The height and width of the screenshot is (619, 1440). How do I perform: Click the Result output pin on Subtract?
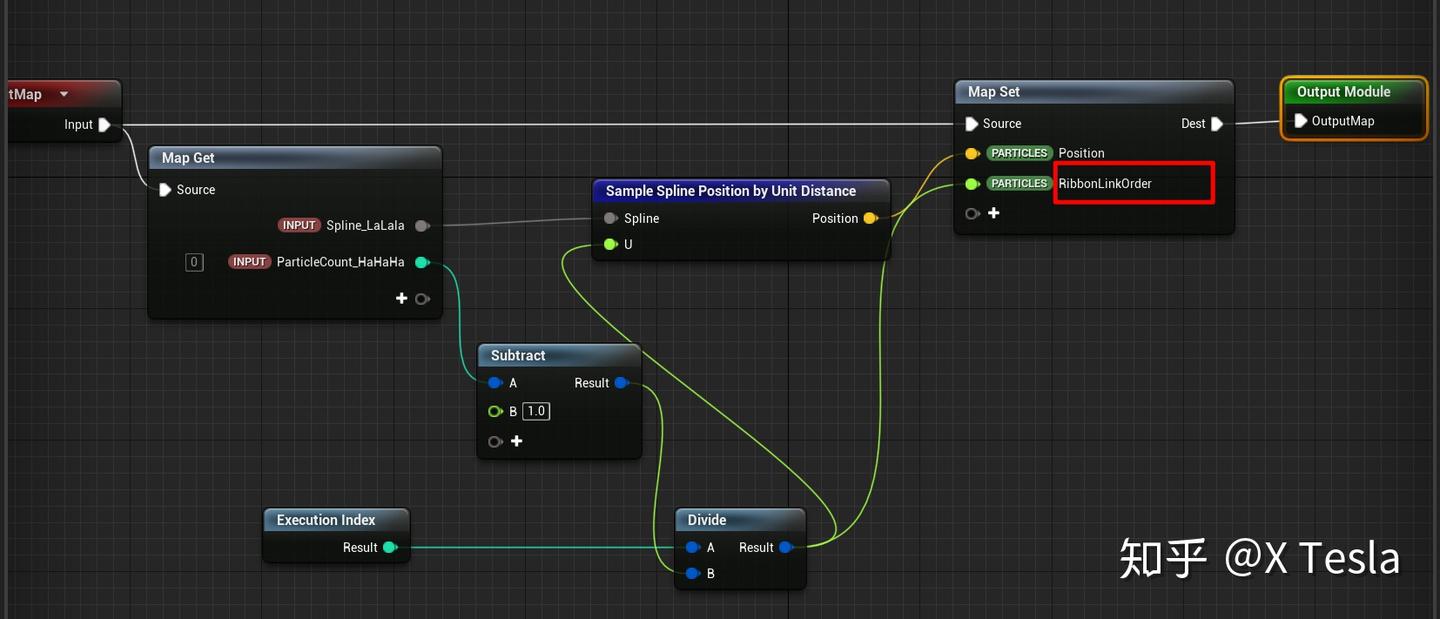coord(623,382)
